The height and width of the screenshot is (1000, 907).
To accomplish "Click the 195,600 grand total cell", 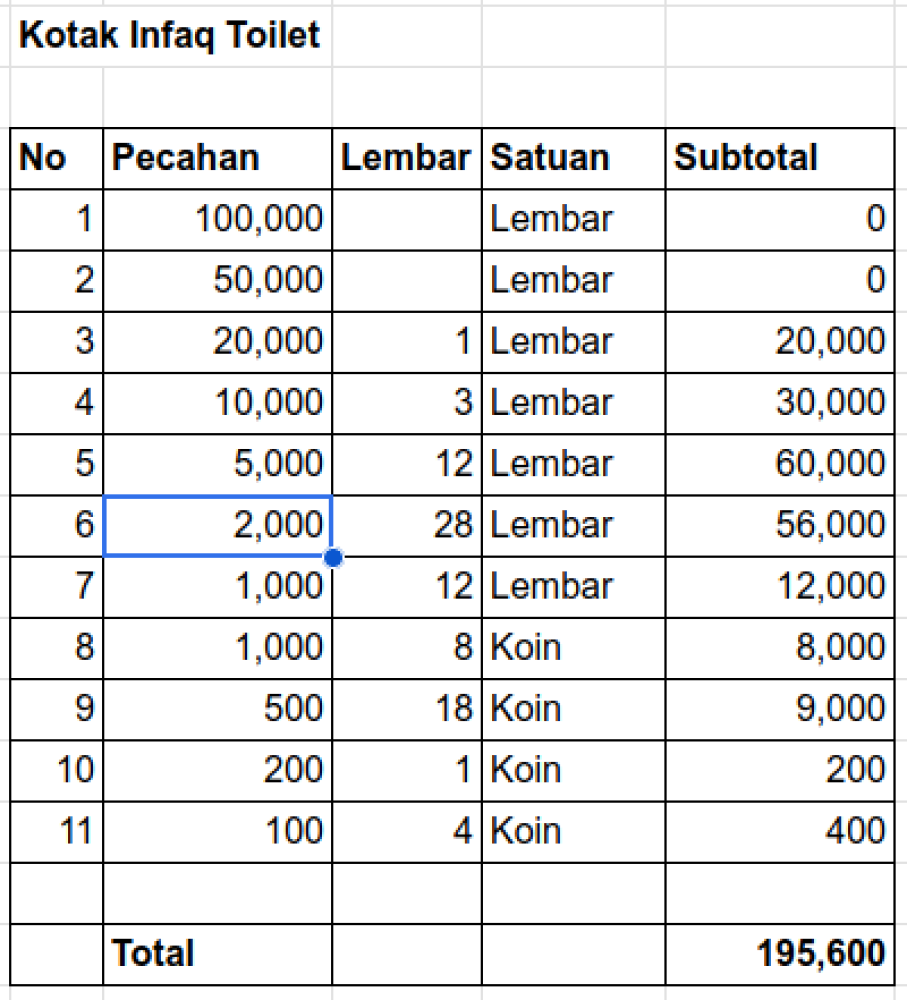I will tap(780, 953).
